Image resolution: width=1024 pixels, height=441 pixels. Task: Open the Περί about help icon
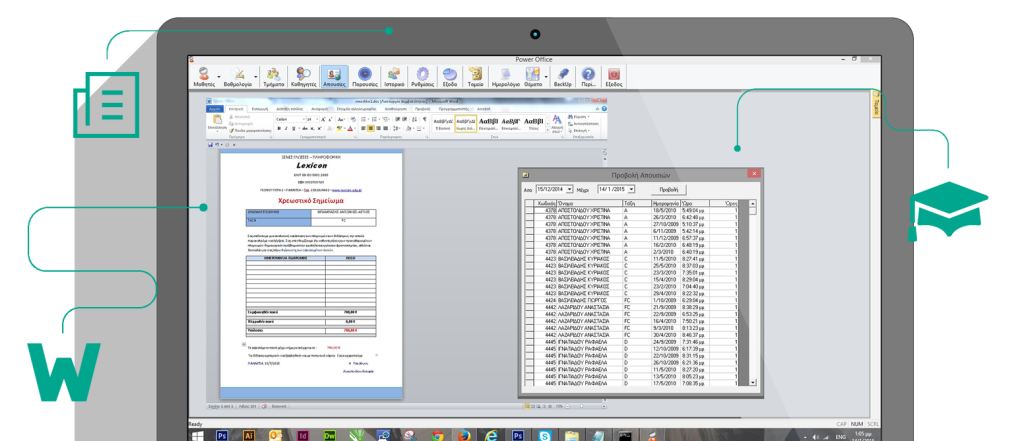pyautogui.click(x=588, y=76)
